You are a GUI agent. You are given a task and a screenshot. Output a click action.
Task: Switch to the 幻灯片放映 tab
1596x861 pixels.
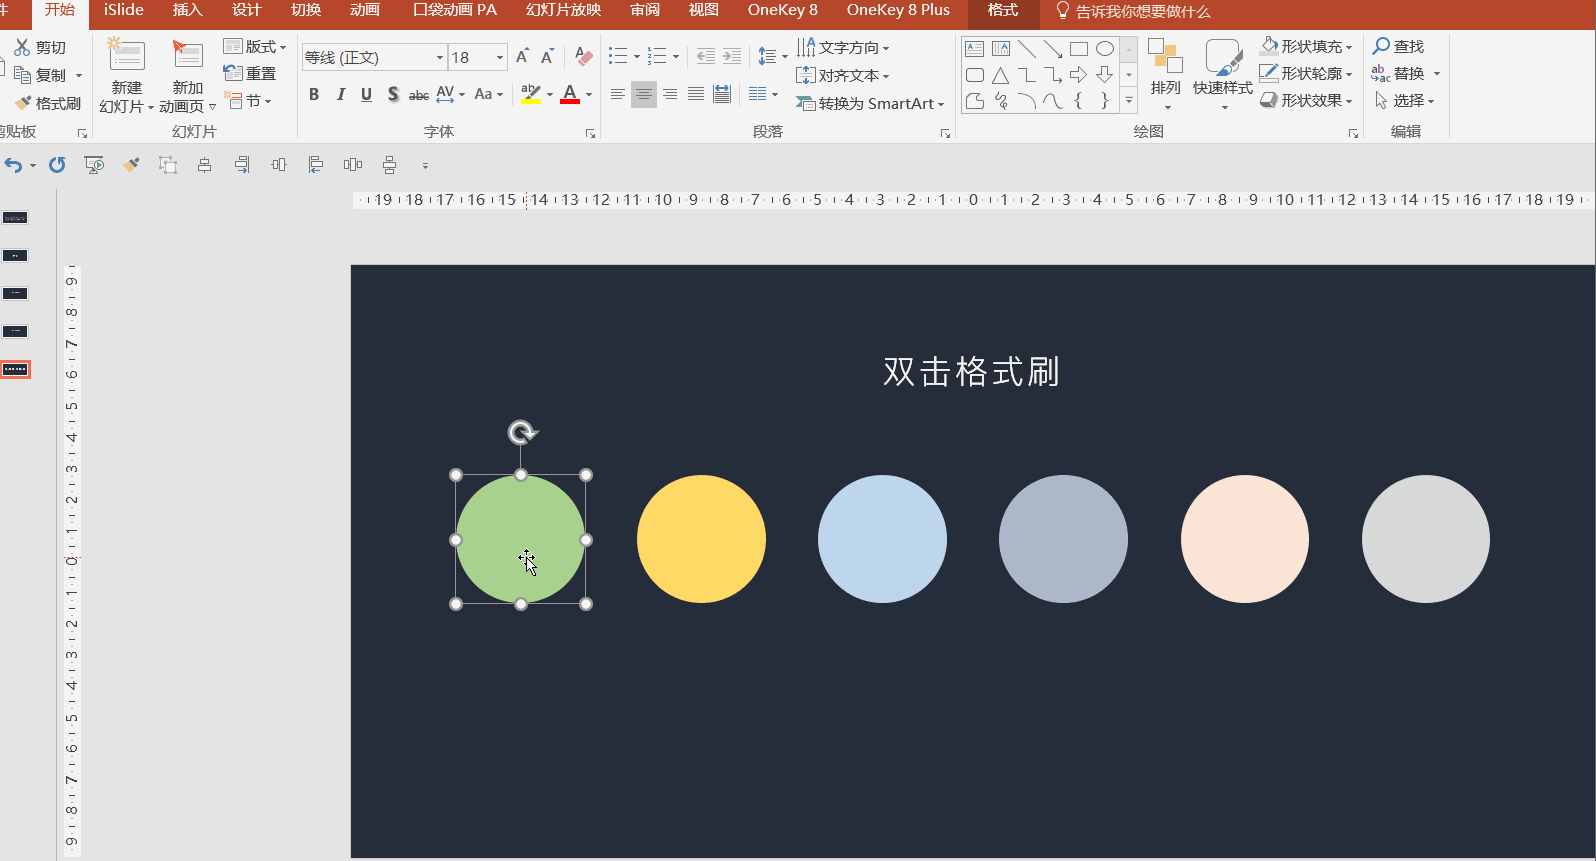click(x=564, y=10)
